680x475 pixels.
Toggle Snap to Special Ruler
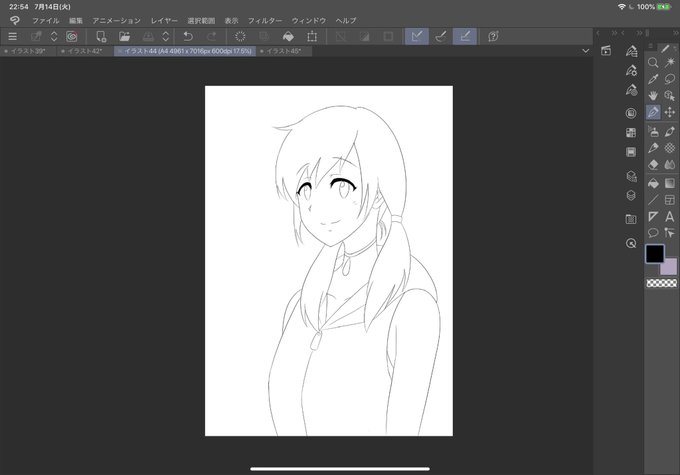tap(441, 36)
